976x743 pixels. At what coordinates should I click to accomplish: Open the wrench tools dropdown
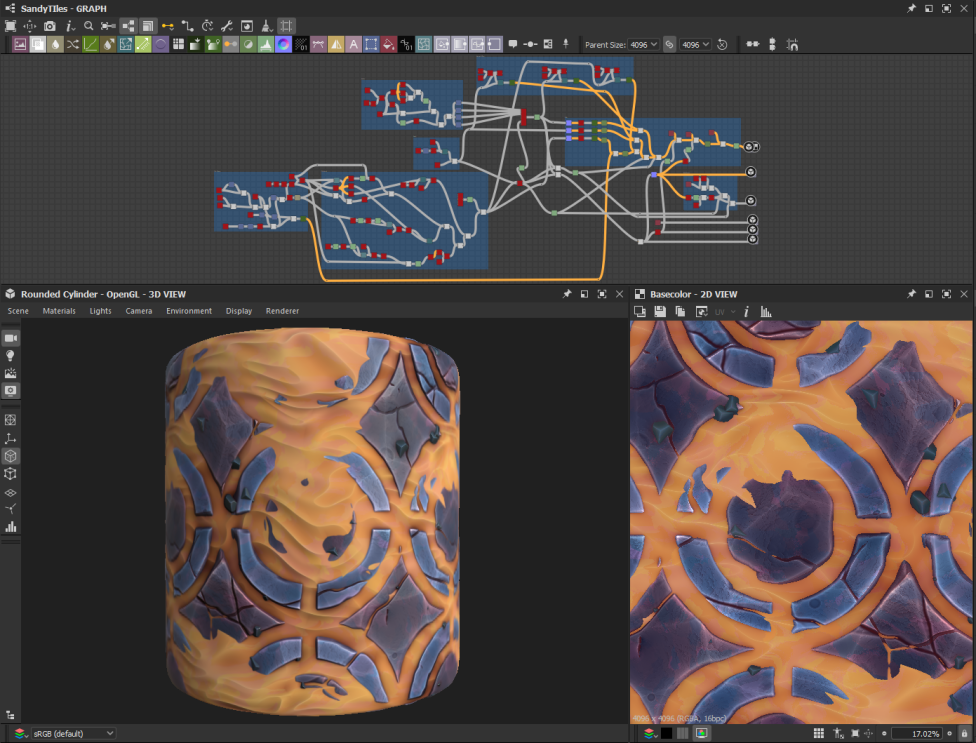coord(227,26)
